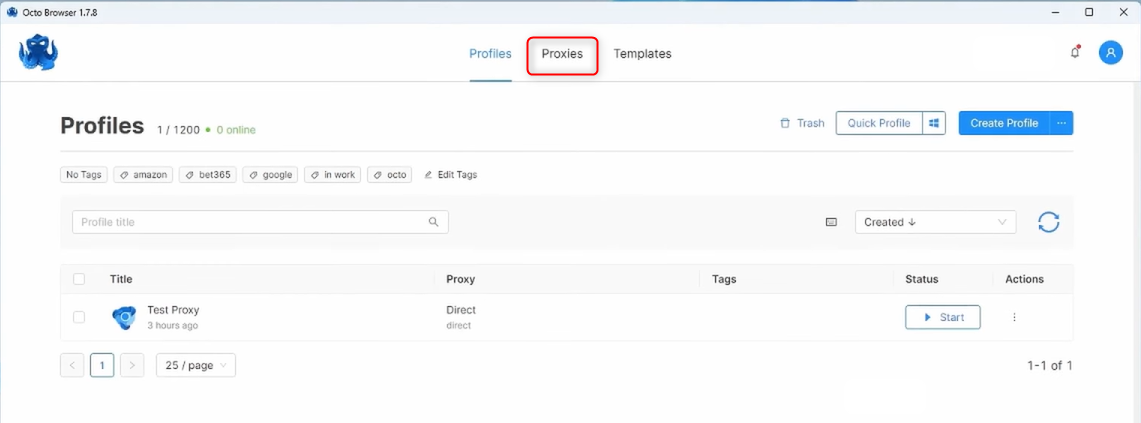Filter by the bet365 tag

click(x=208, y=175)
